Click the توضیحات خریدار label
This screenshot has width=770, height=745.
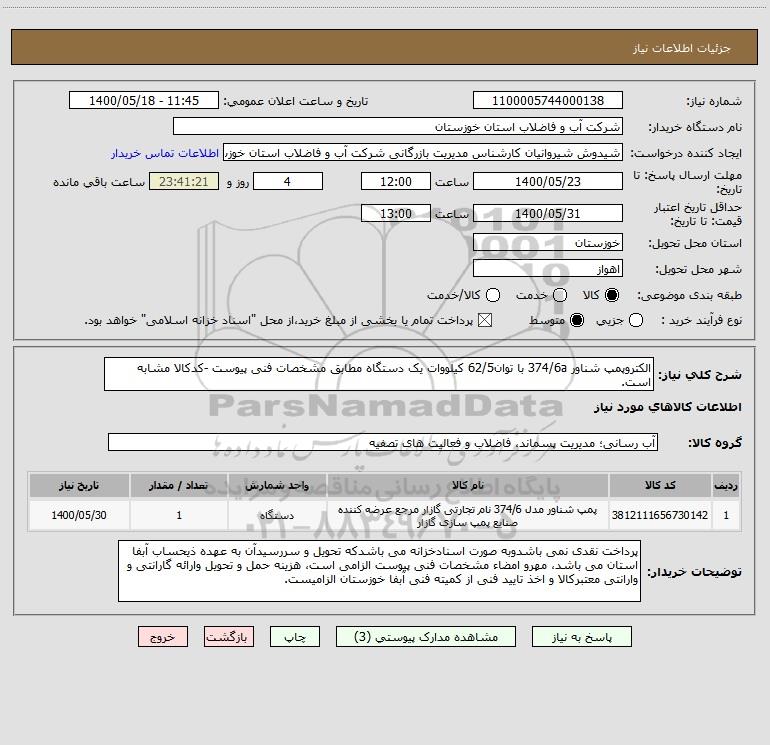tap(694, 572)
